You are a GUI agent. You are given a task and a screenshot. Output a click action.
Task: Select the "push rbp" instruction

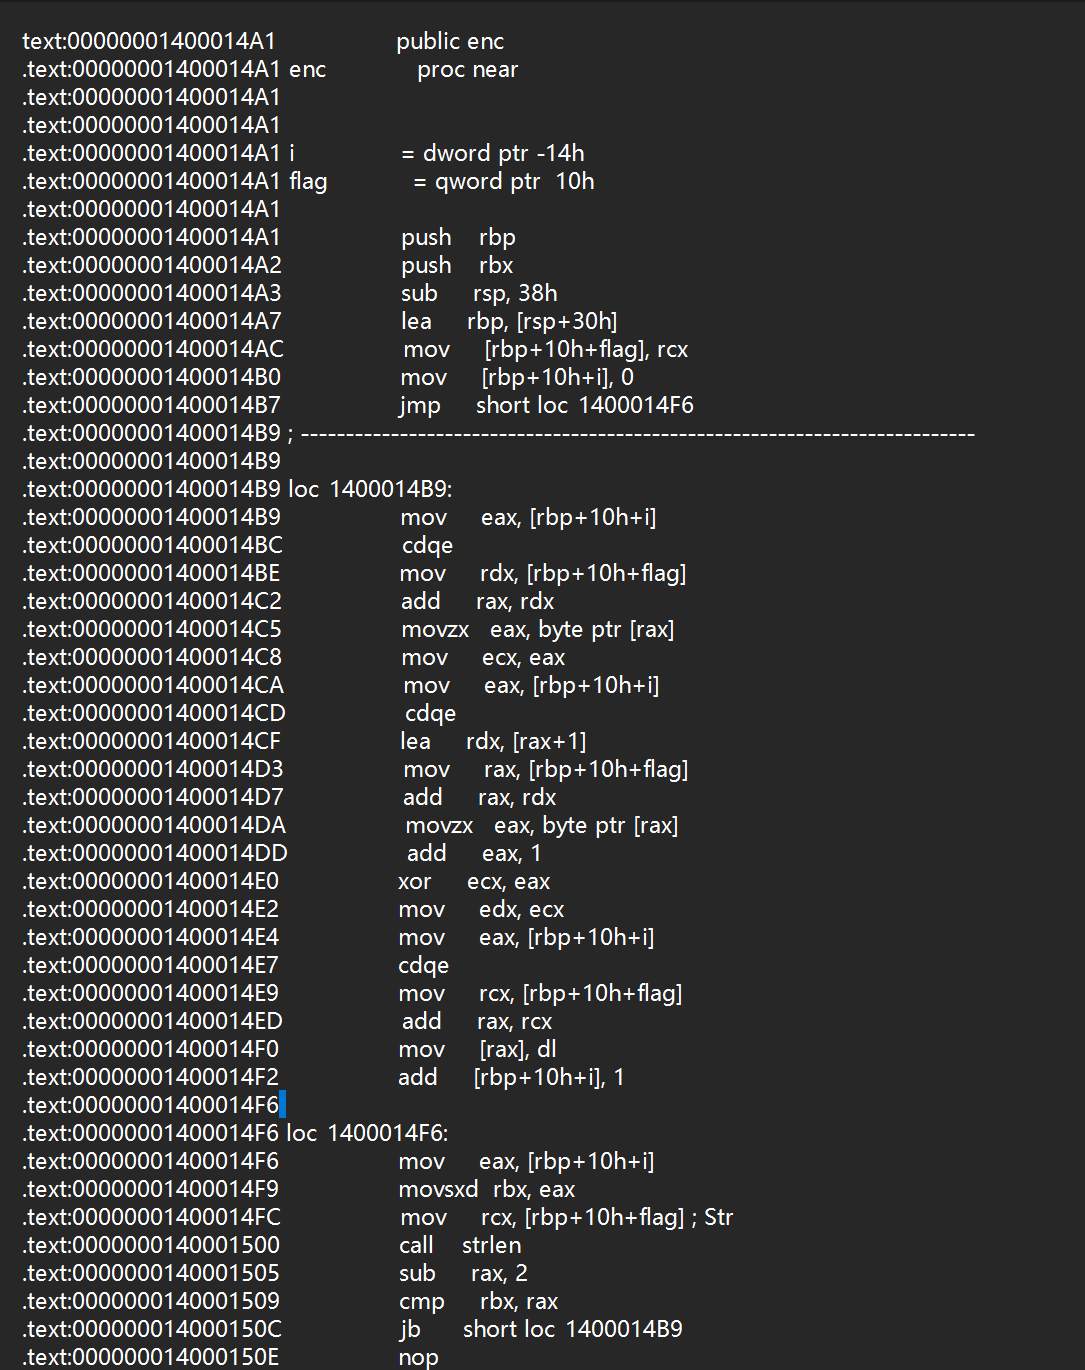458,238
